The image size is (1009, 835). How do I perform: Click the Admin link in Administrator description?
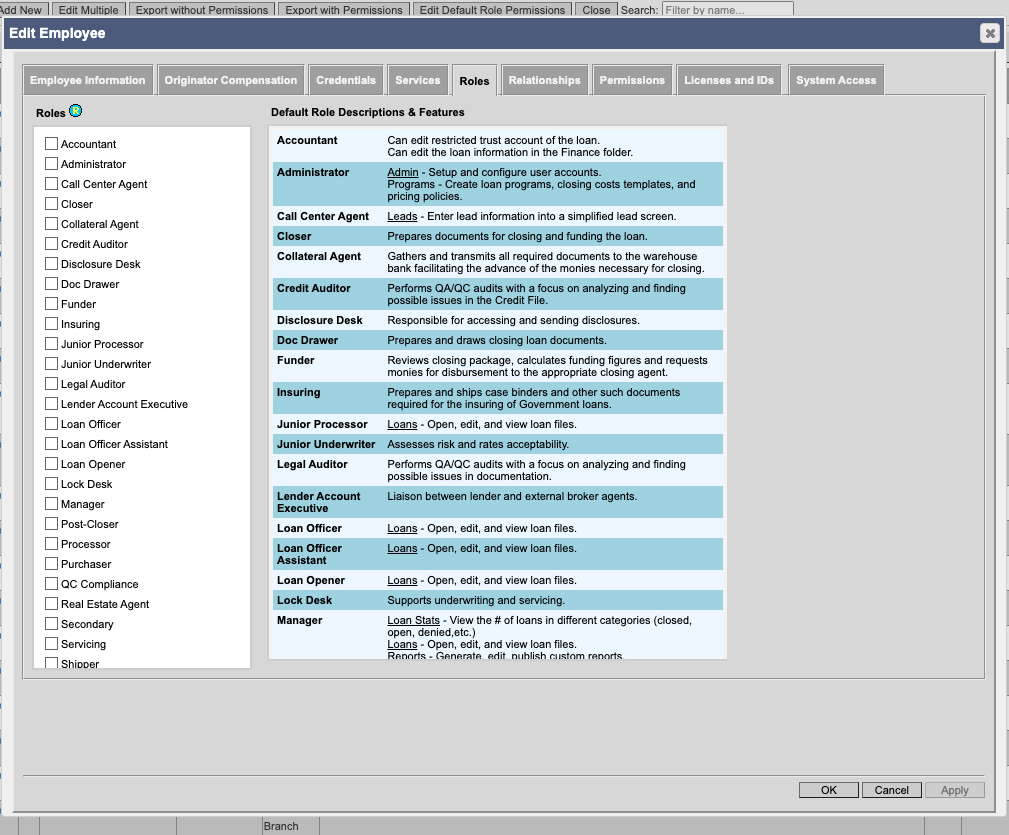pos(402,172)
